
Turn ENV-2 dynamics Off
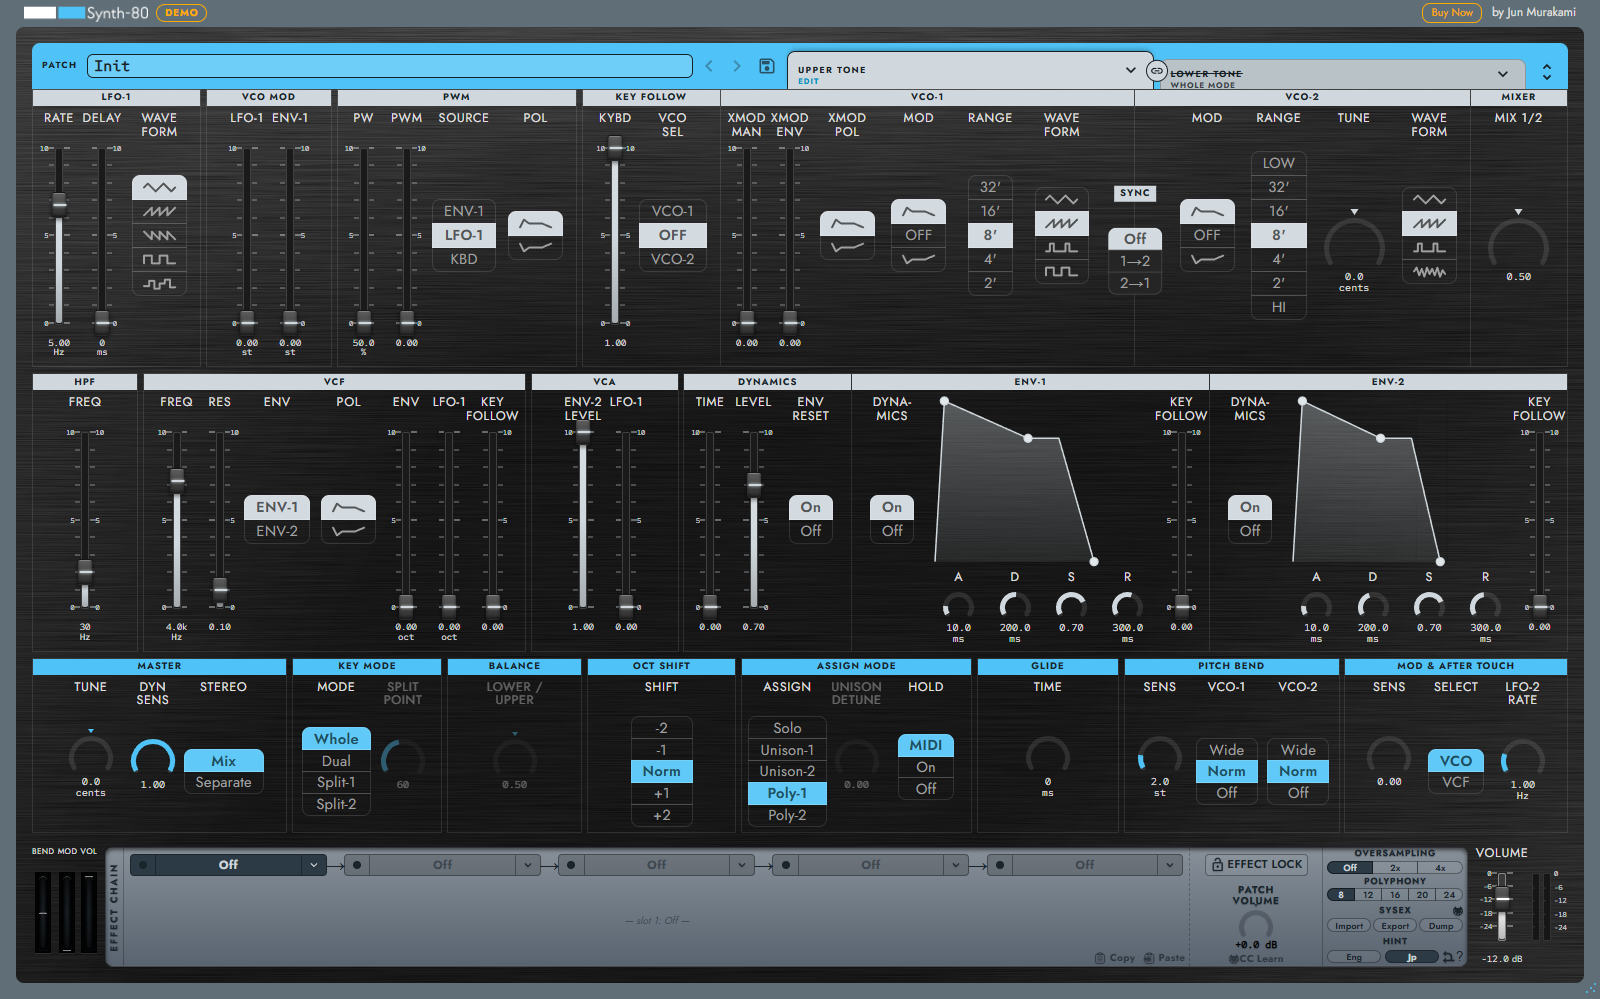coord(1250,532)
